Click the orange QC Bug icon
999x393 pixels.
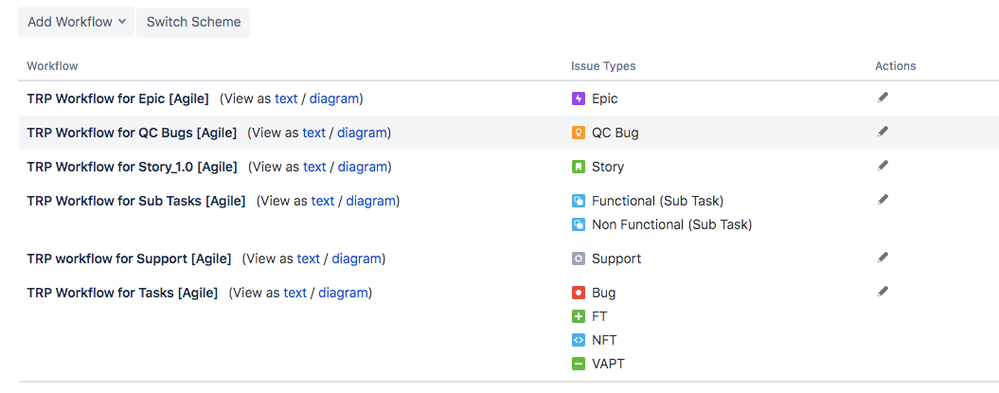578,133
